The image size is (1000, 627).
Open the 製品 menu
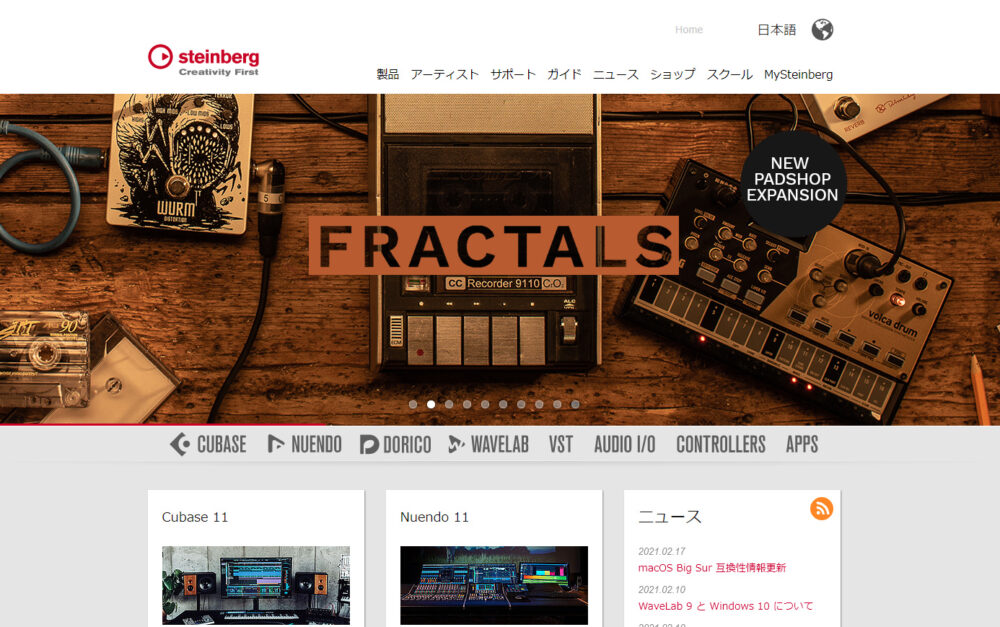click(x=388, y=75)
